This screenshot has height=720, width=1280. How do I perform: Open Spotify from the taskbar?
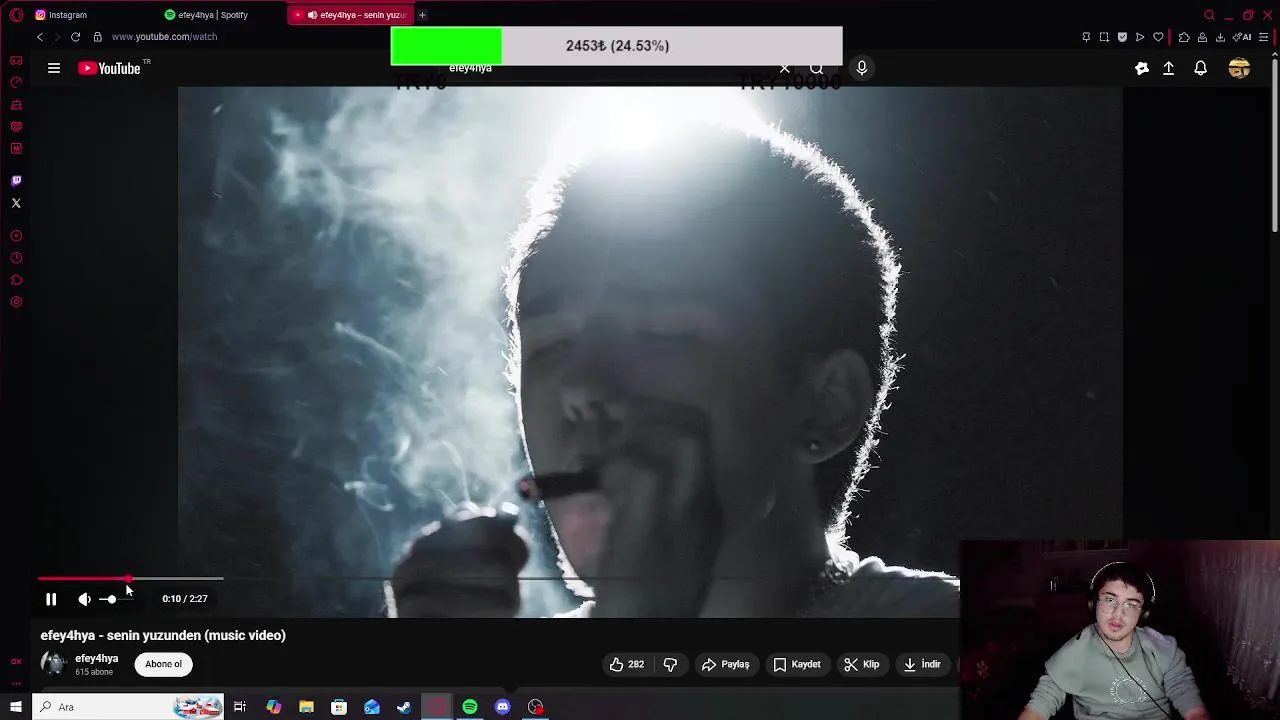coord(470,707)
